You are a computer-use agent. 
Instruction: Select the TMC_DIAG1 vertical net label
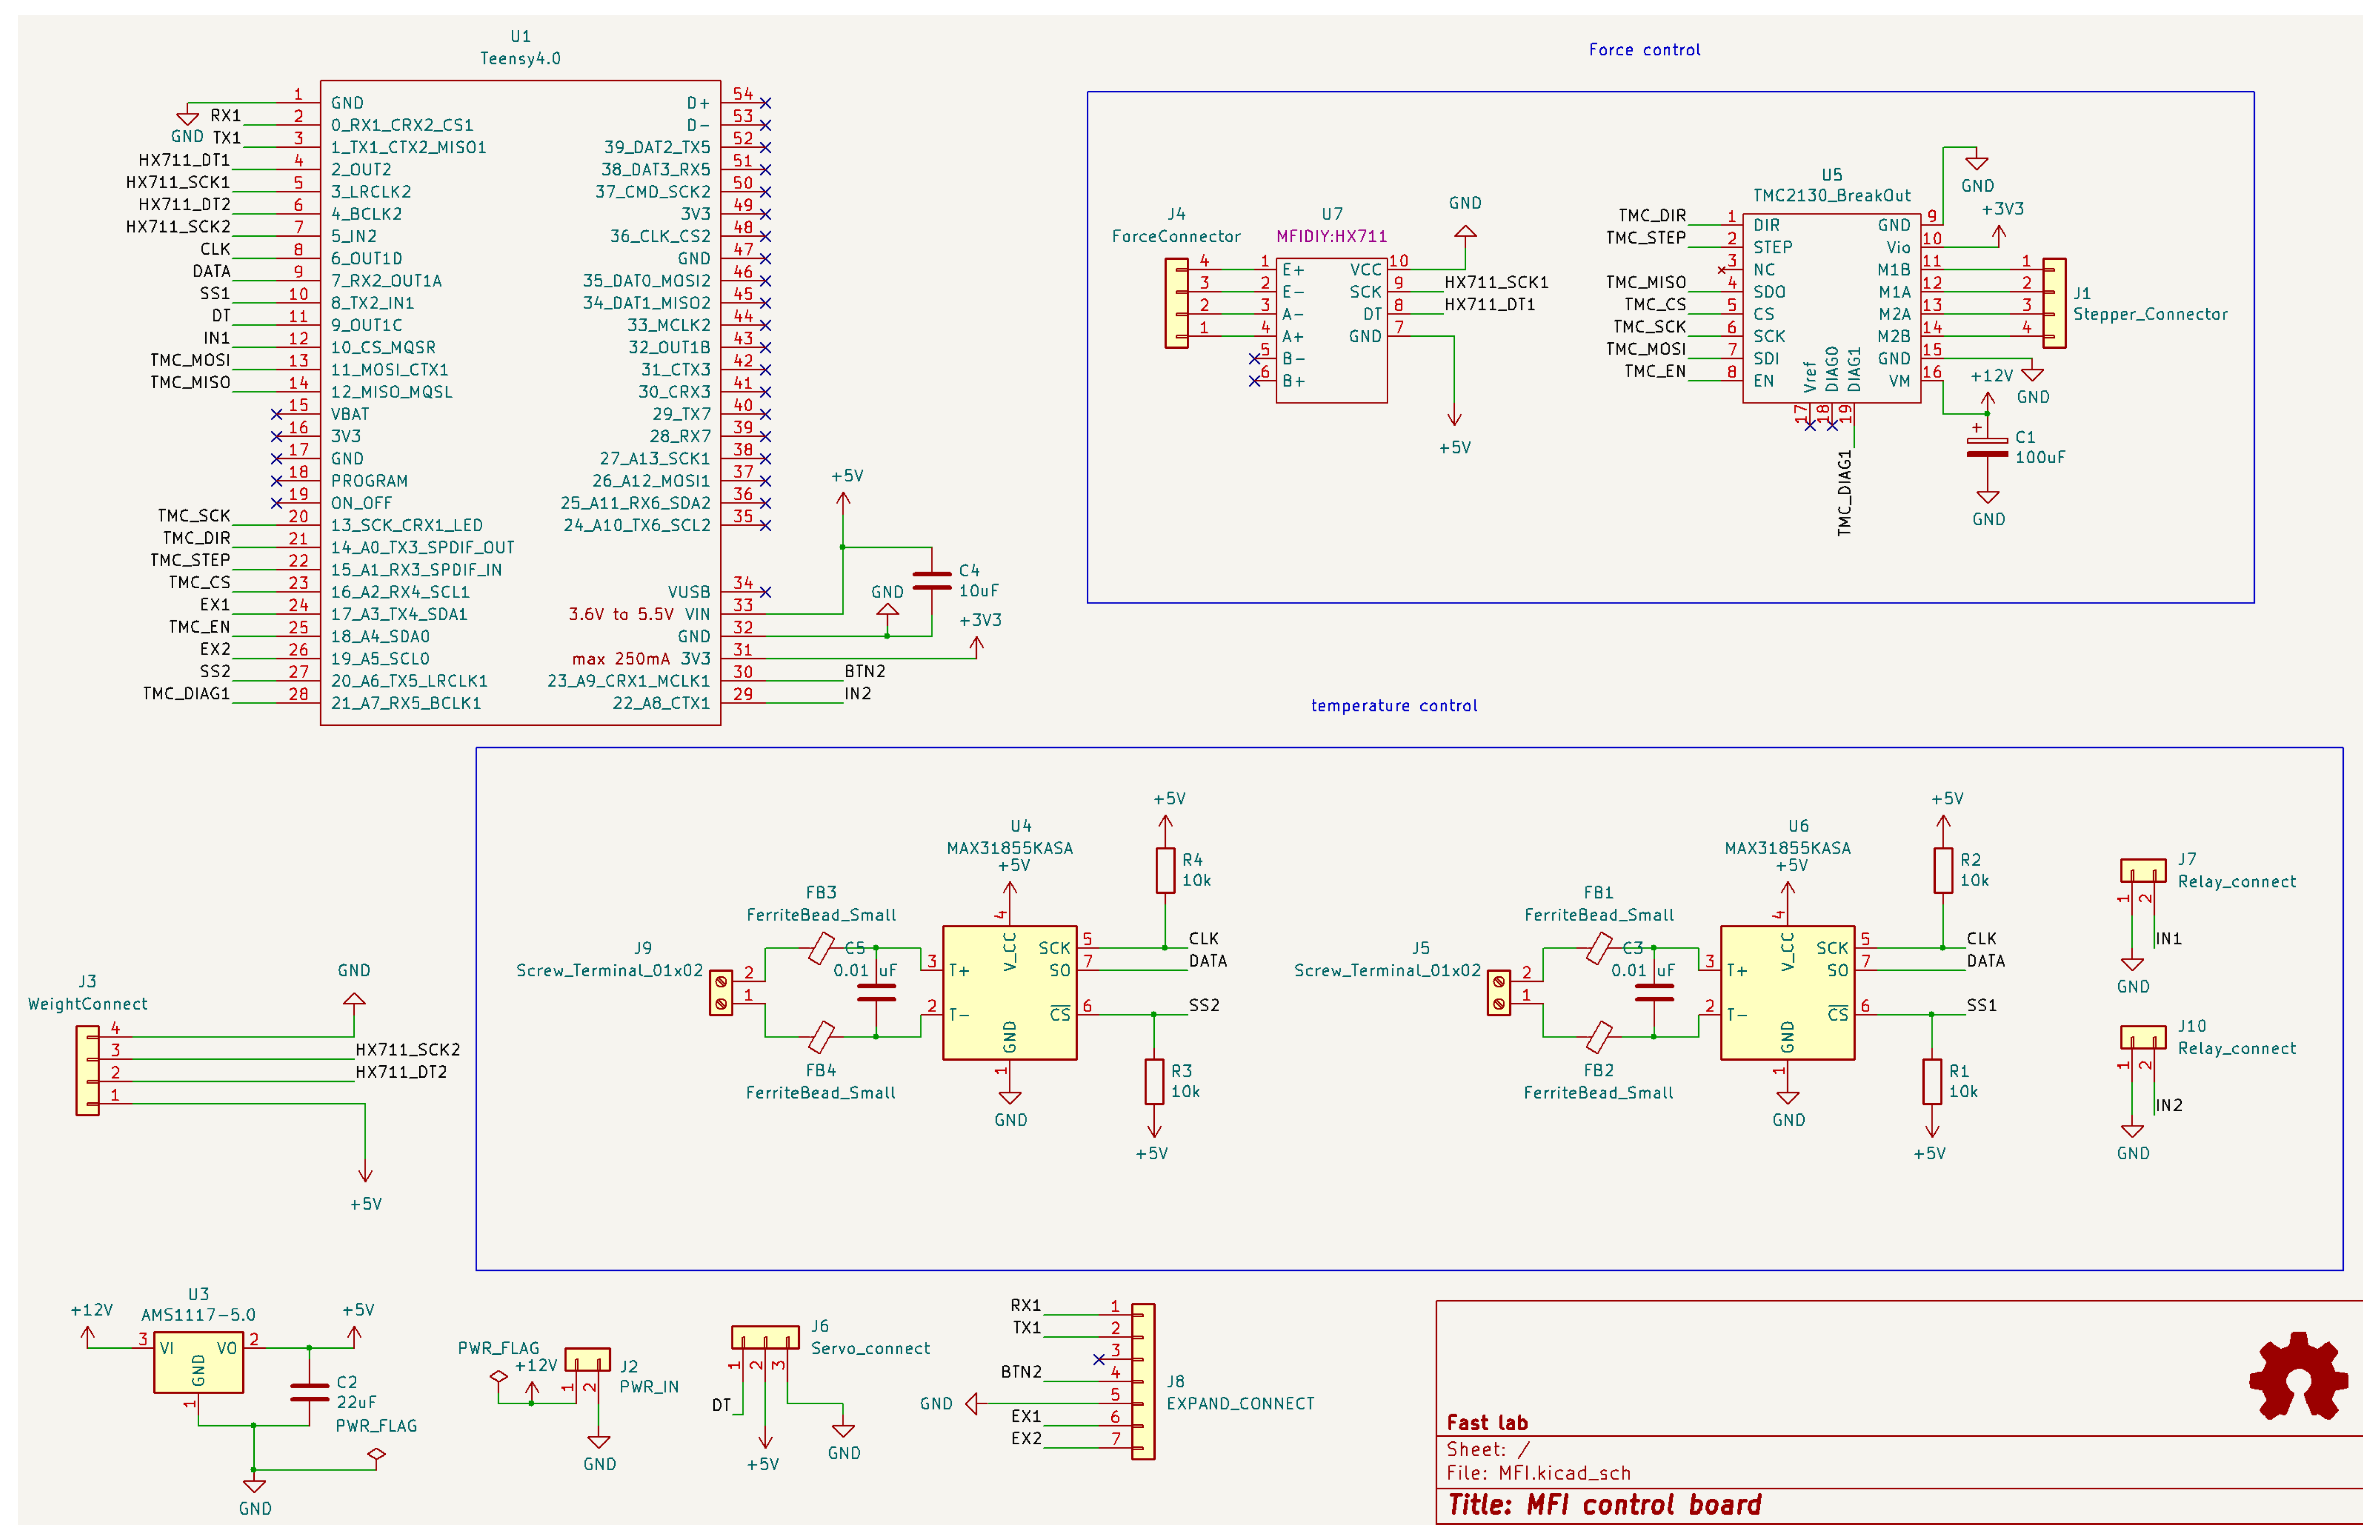[x=1845, y=492]
